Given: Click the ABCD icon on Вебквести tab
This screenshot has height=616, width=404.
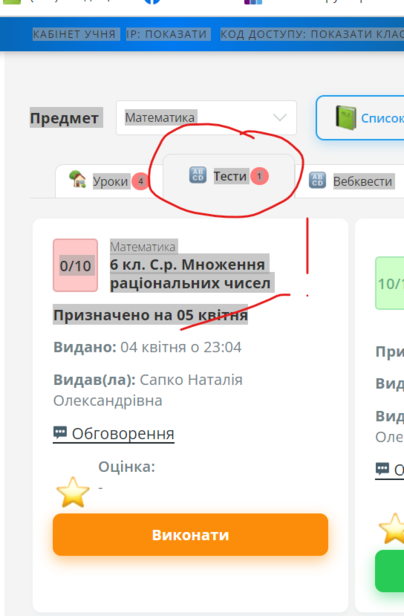Looking at the screenshot, I should [317, 180].
